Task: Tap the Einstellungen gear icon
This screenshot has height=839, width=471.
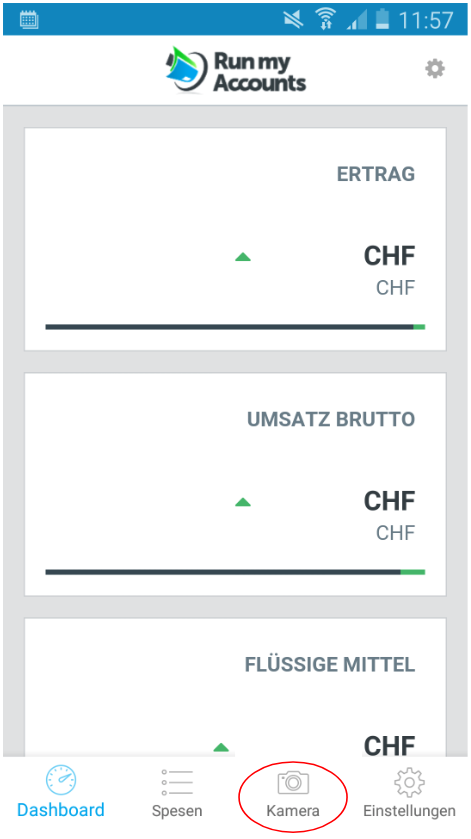Action: coord(409,782)
